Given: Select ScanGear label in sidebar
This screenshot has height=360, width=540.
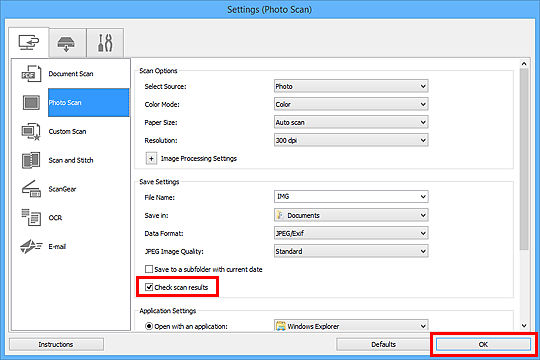Looking at the screenshot, I should click(62, 189).
